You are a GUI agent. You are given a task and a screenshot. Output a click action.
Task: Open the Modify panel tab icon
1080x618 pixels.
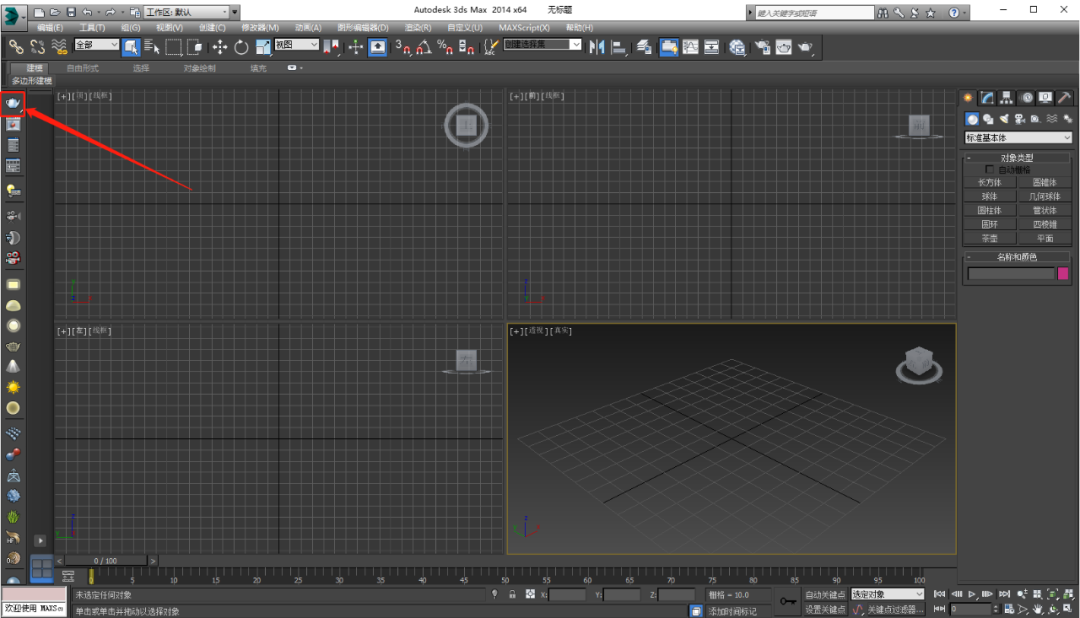click(988, 98)
